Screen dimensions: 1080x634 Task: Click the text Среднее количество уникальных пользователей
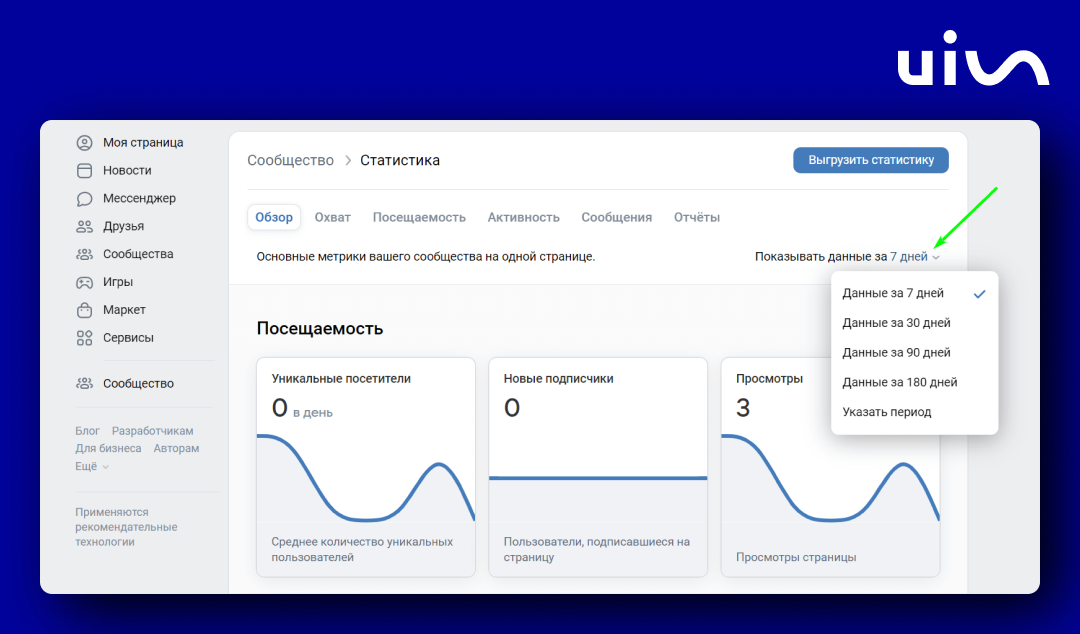362,549
